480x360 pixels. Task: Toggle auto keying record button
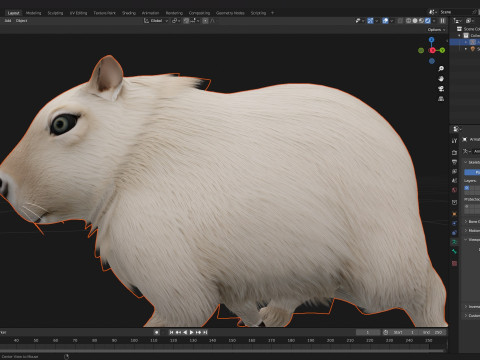click(x=156, y=332)
